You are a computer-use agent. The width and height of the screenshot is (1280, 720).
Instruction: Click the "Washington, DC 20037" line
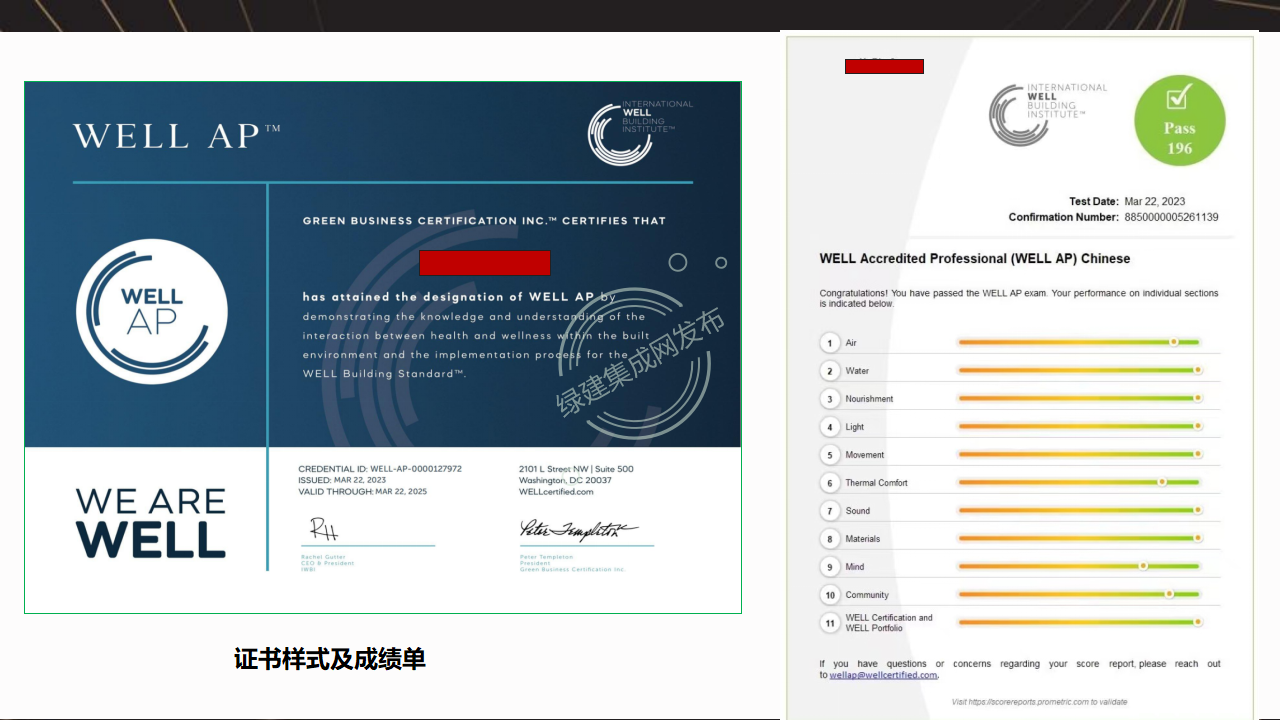click(565, 480)
